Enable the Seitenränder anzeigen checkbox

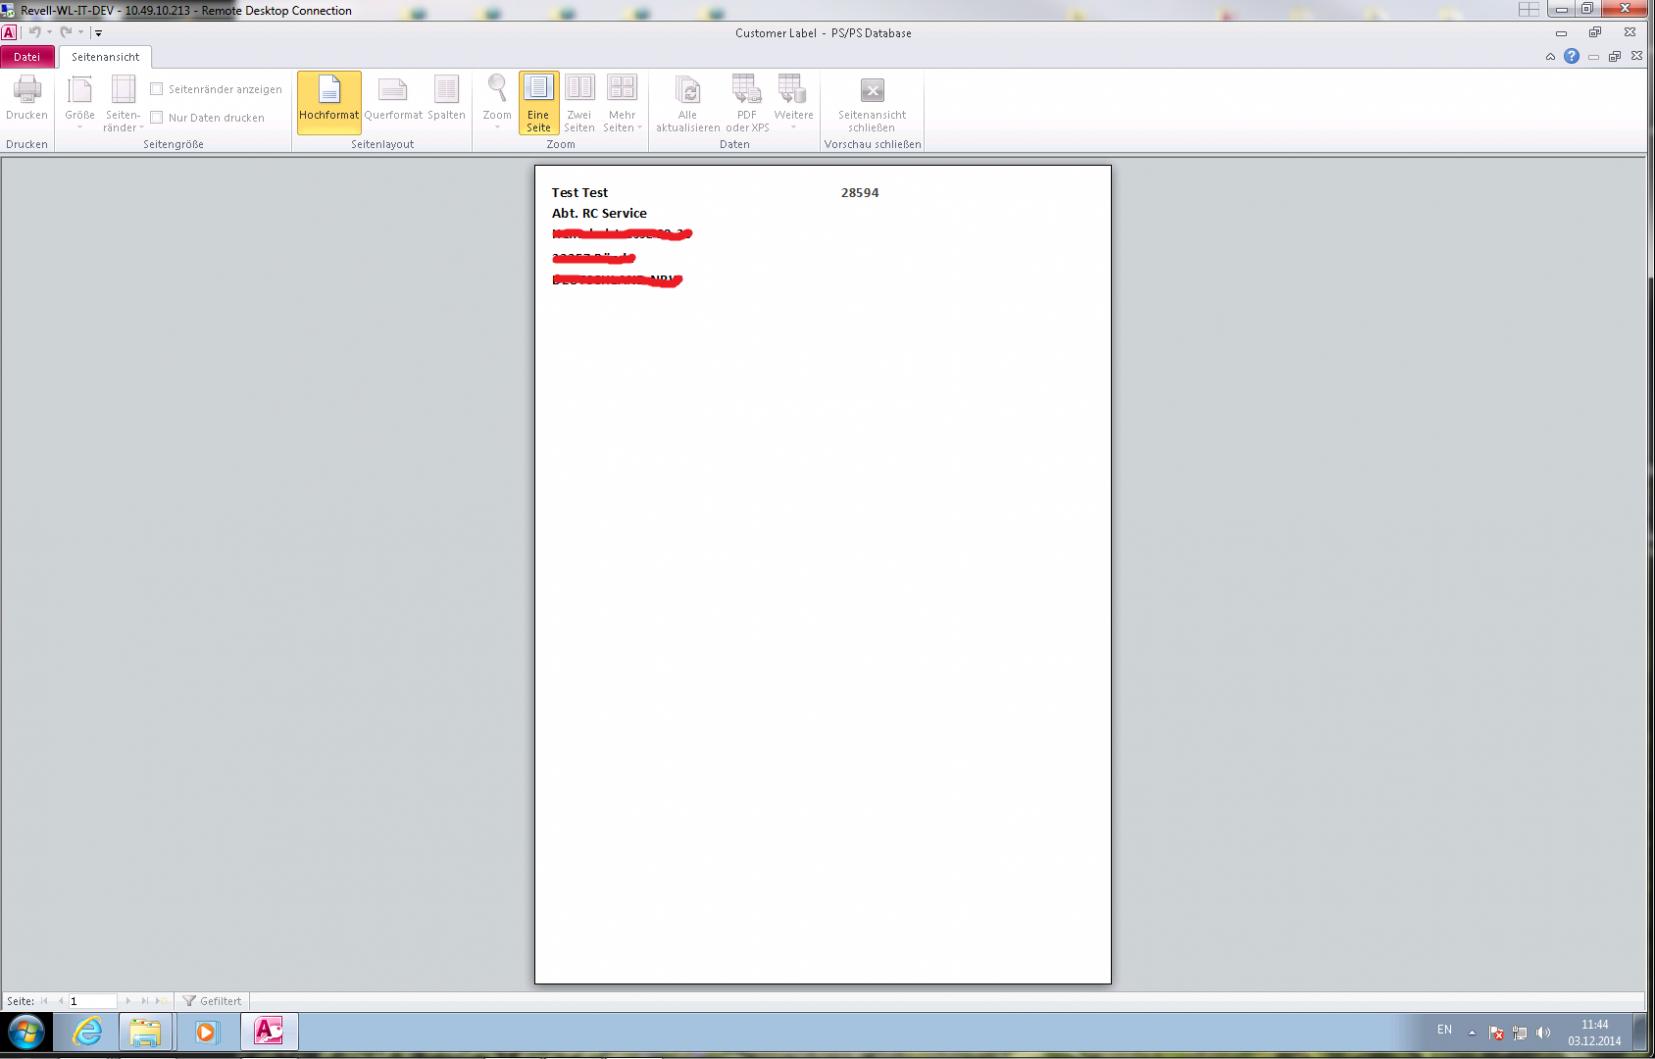coord(157,89)
